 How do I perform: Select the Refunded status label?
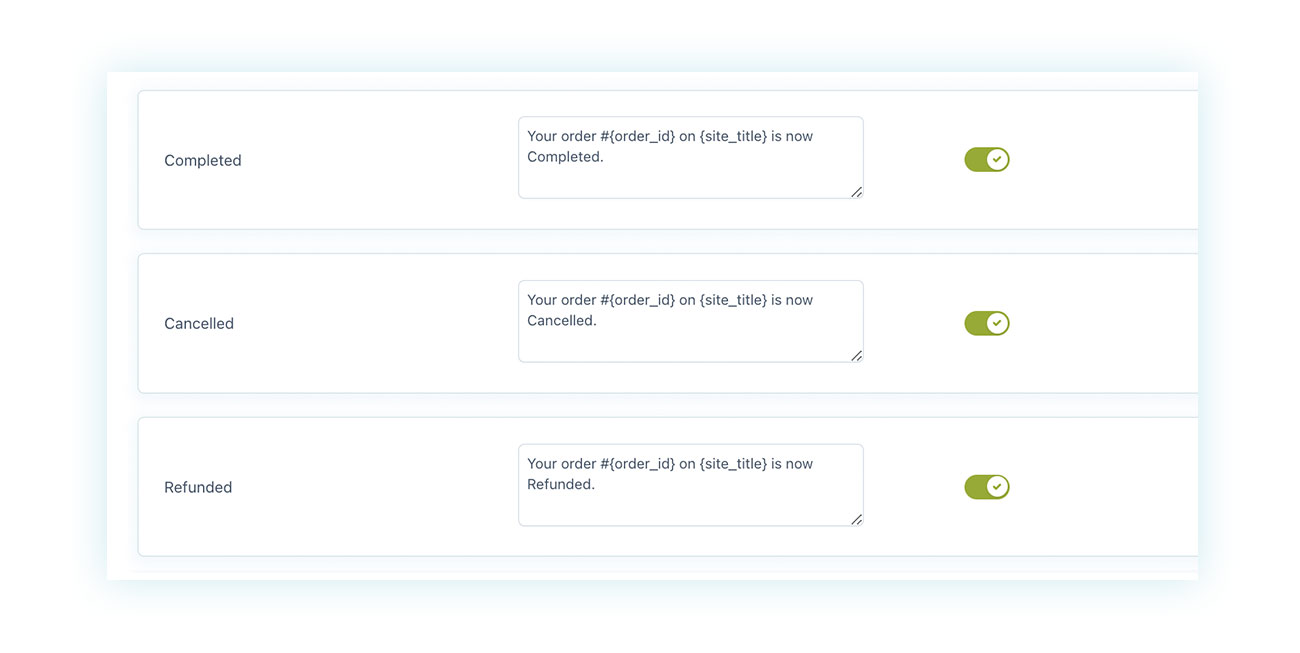pyautogui.click(x=198, y=488)
